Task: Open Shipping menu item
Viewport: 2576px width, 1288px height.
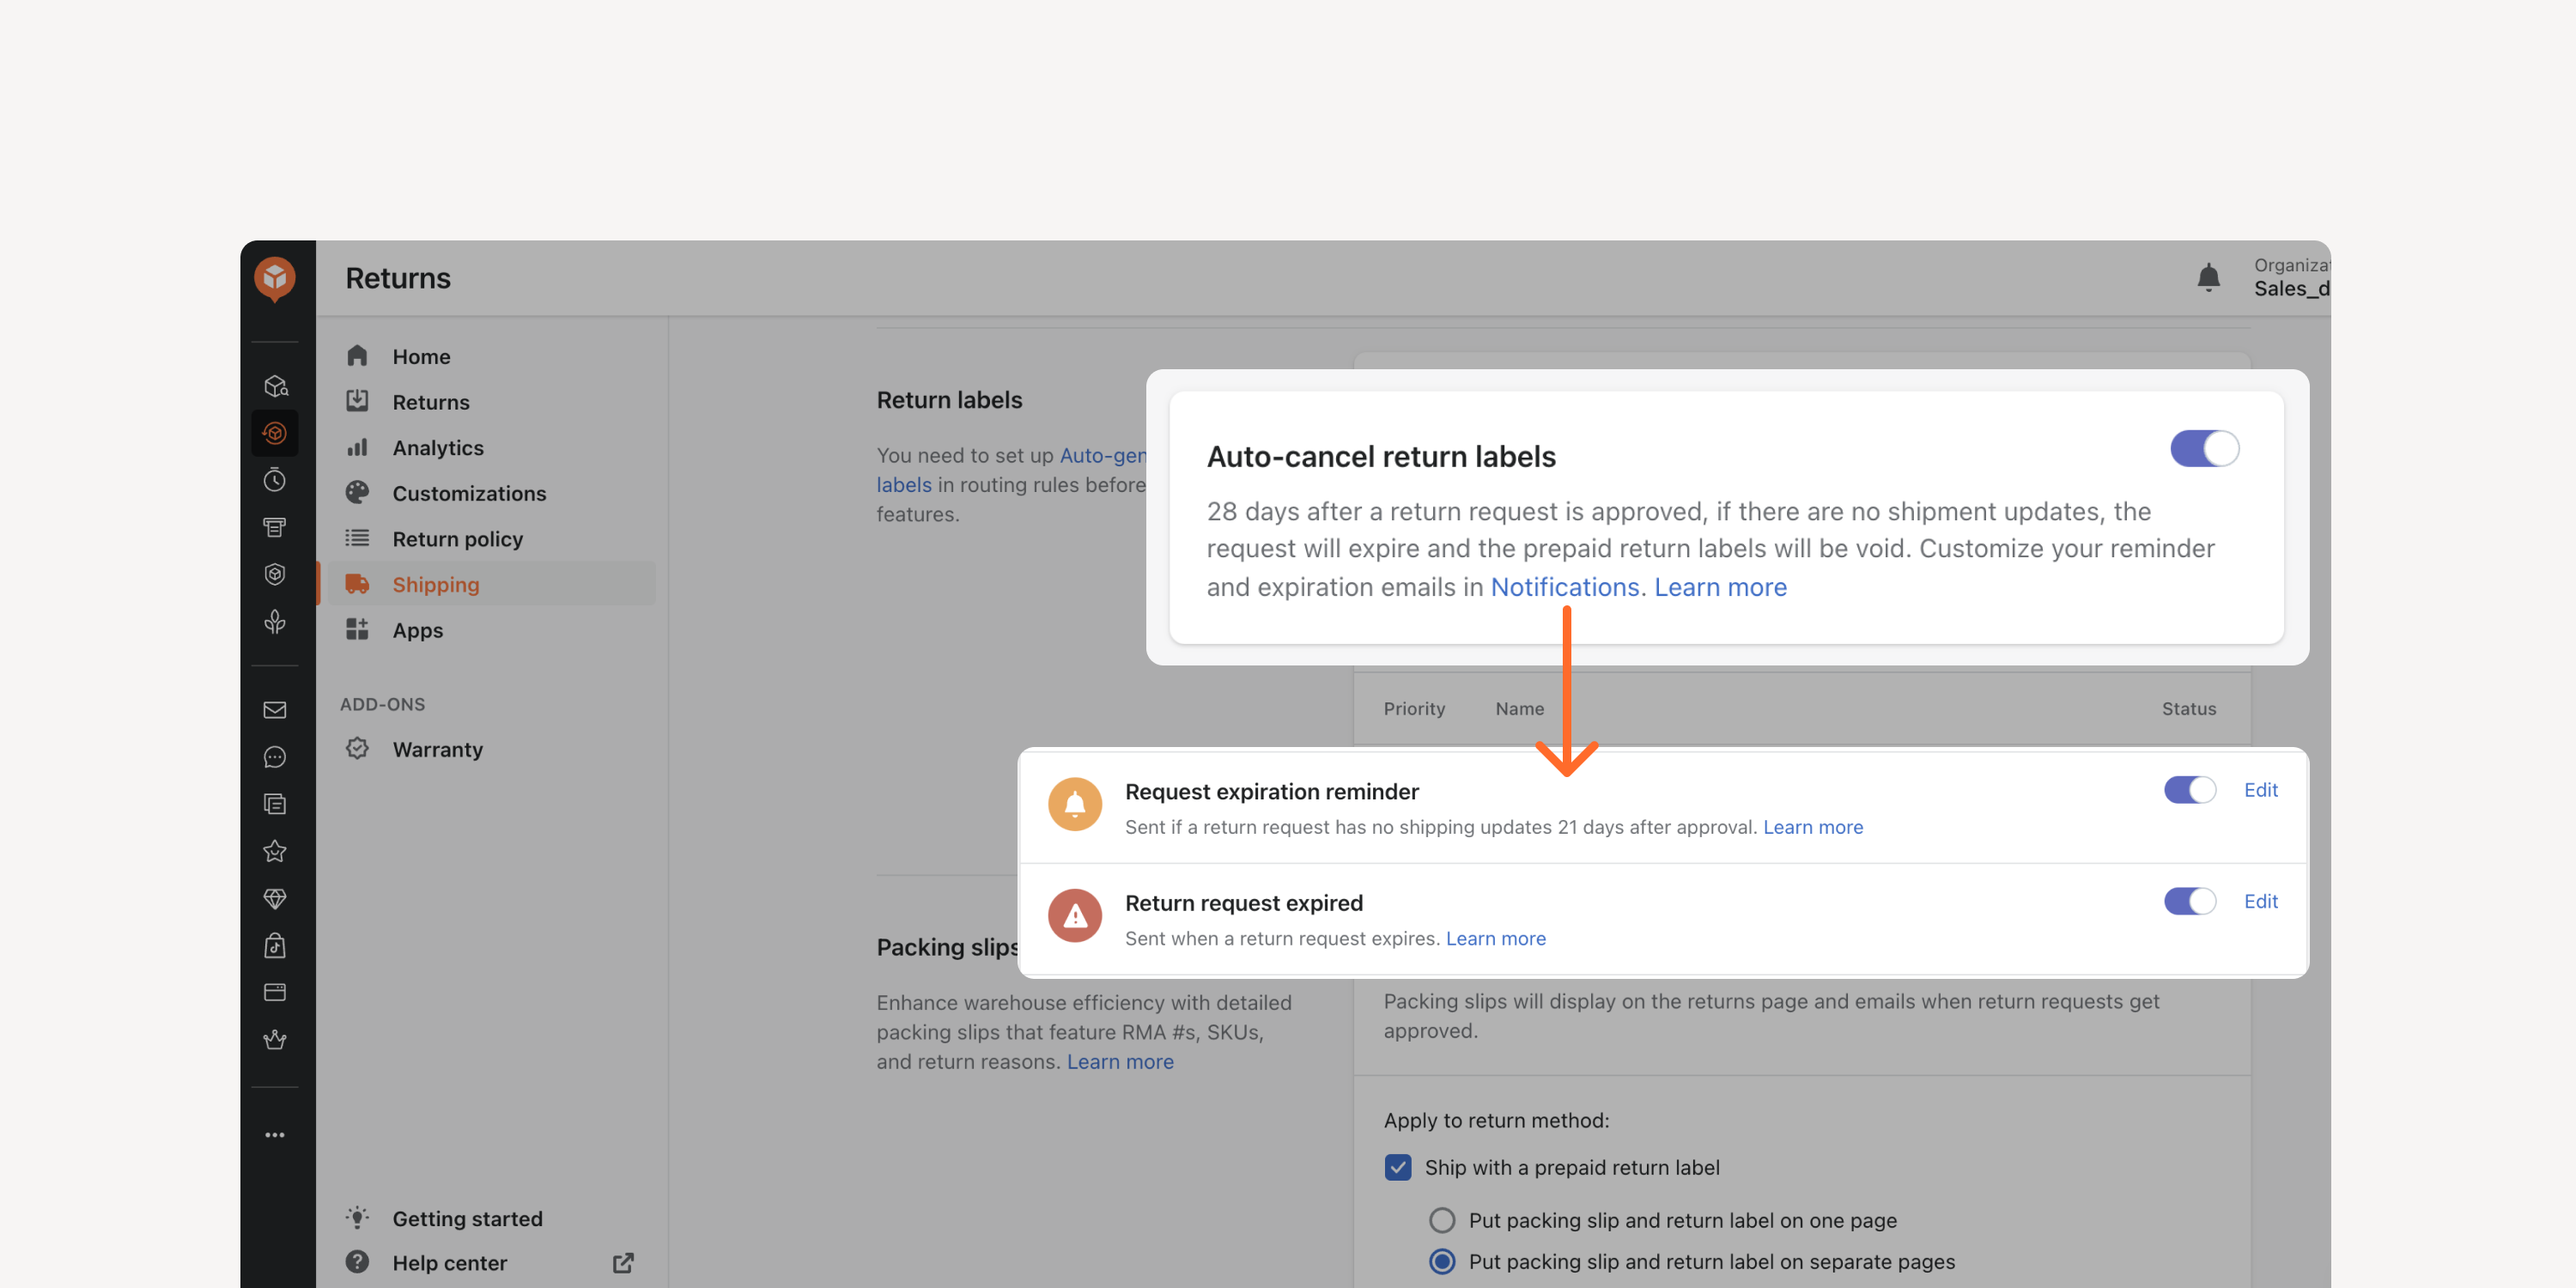Action: [491, 584]
